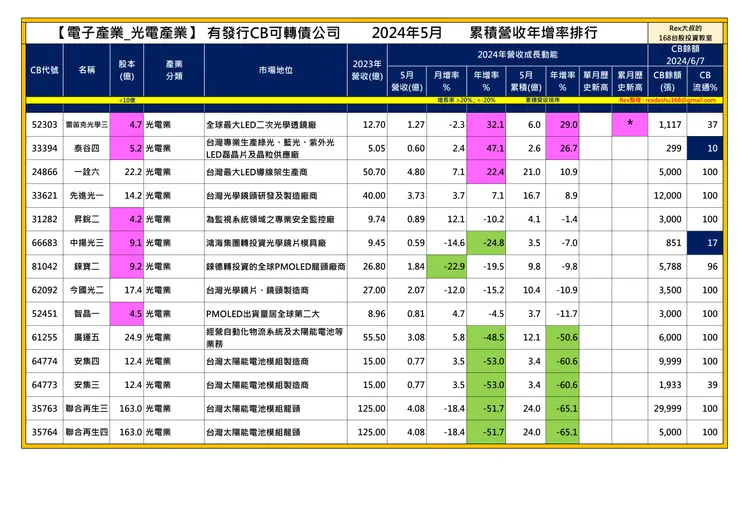Click the dark blue 10 CB circulation cell
The width and height of the screenshot is (740, 523).
click(x=705, y=148)
